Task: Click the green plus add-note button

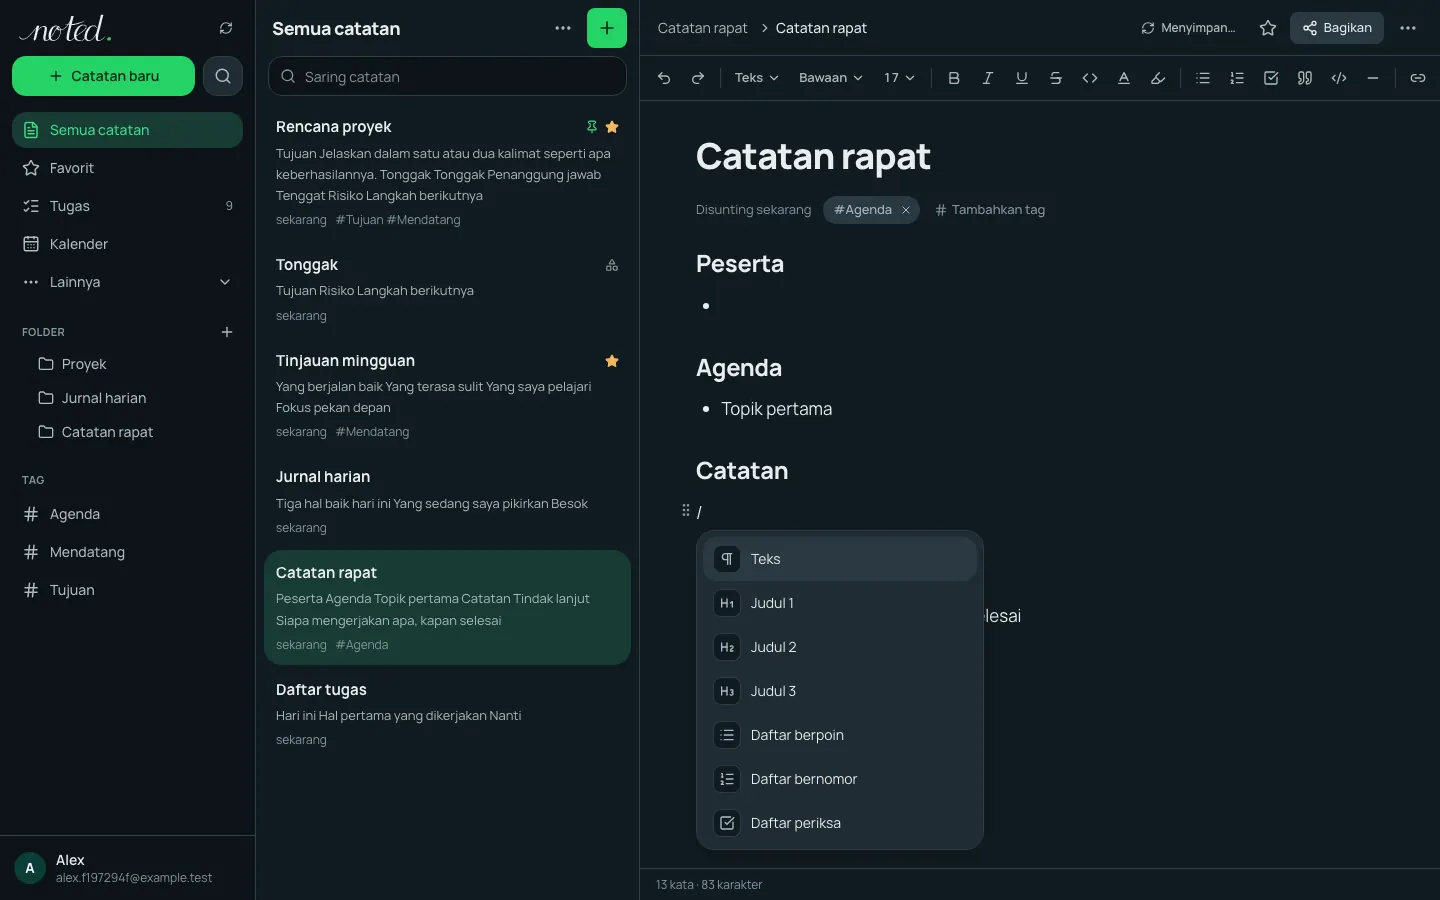Action: click(x=607, y=28)
